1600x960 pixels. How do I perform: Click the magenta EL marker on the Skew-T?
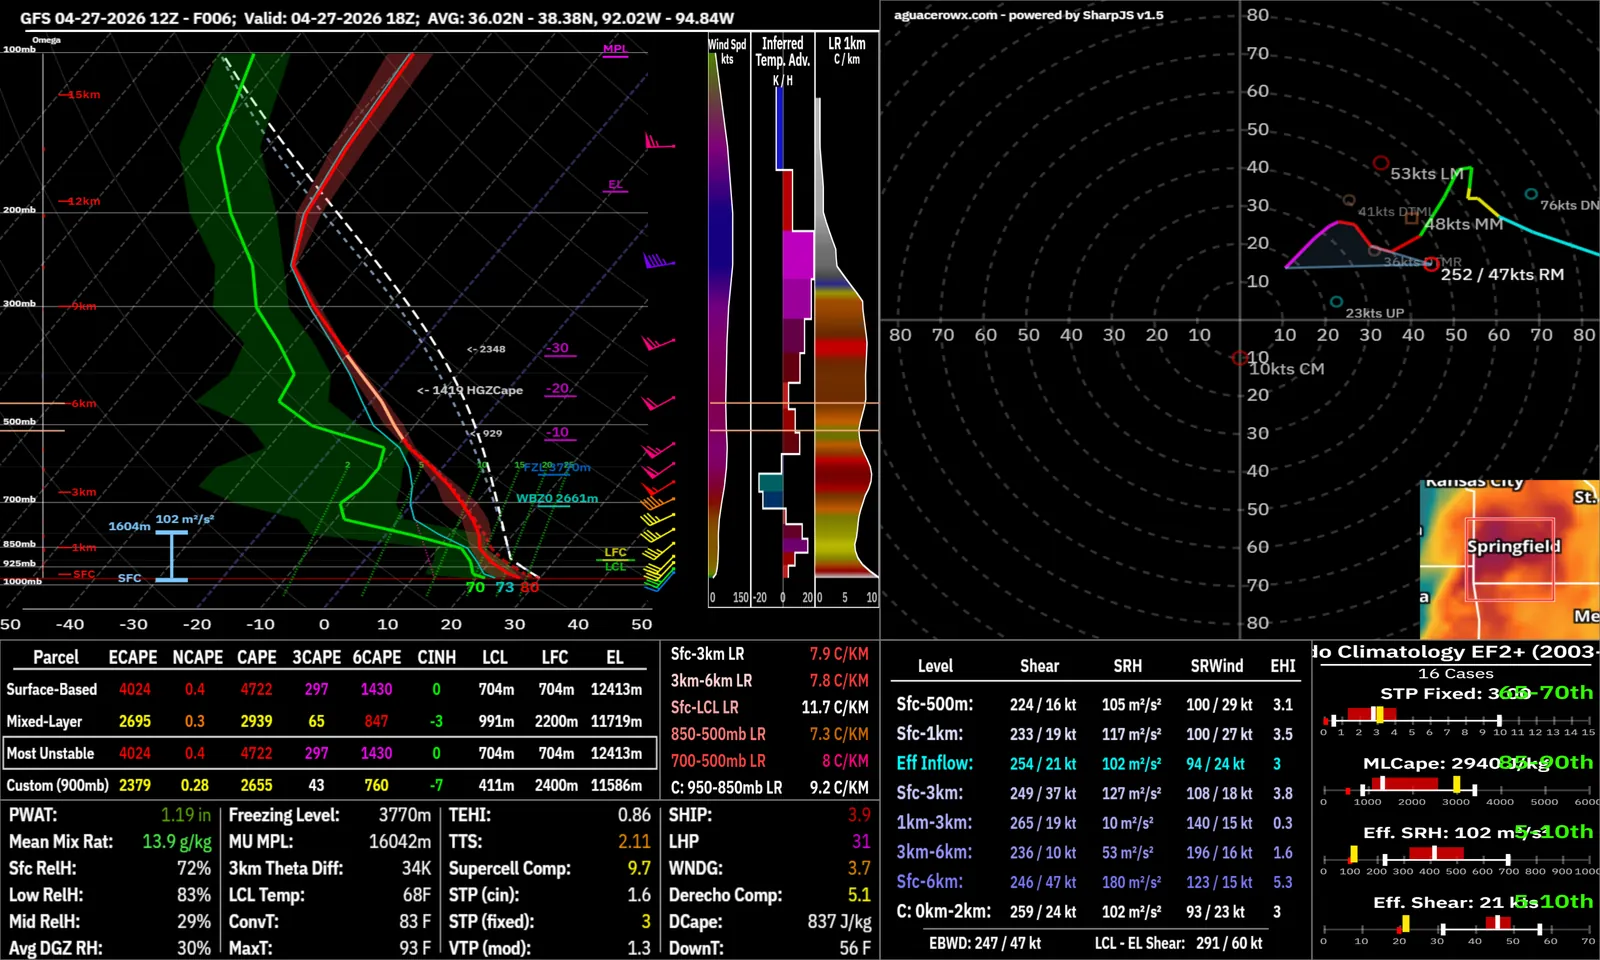[x=616, y=185]
